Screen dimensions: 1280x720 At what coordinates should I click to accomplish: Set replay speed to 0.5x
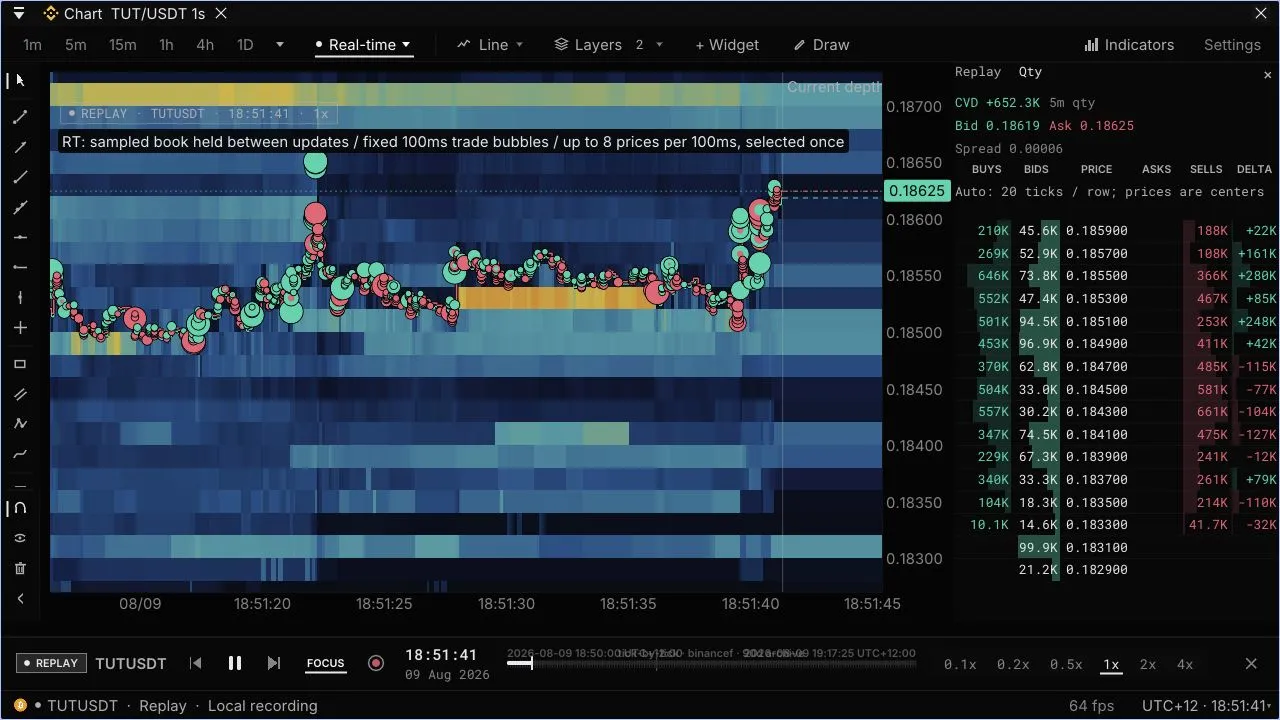point(1066,664)
